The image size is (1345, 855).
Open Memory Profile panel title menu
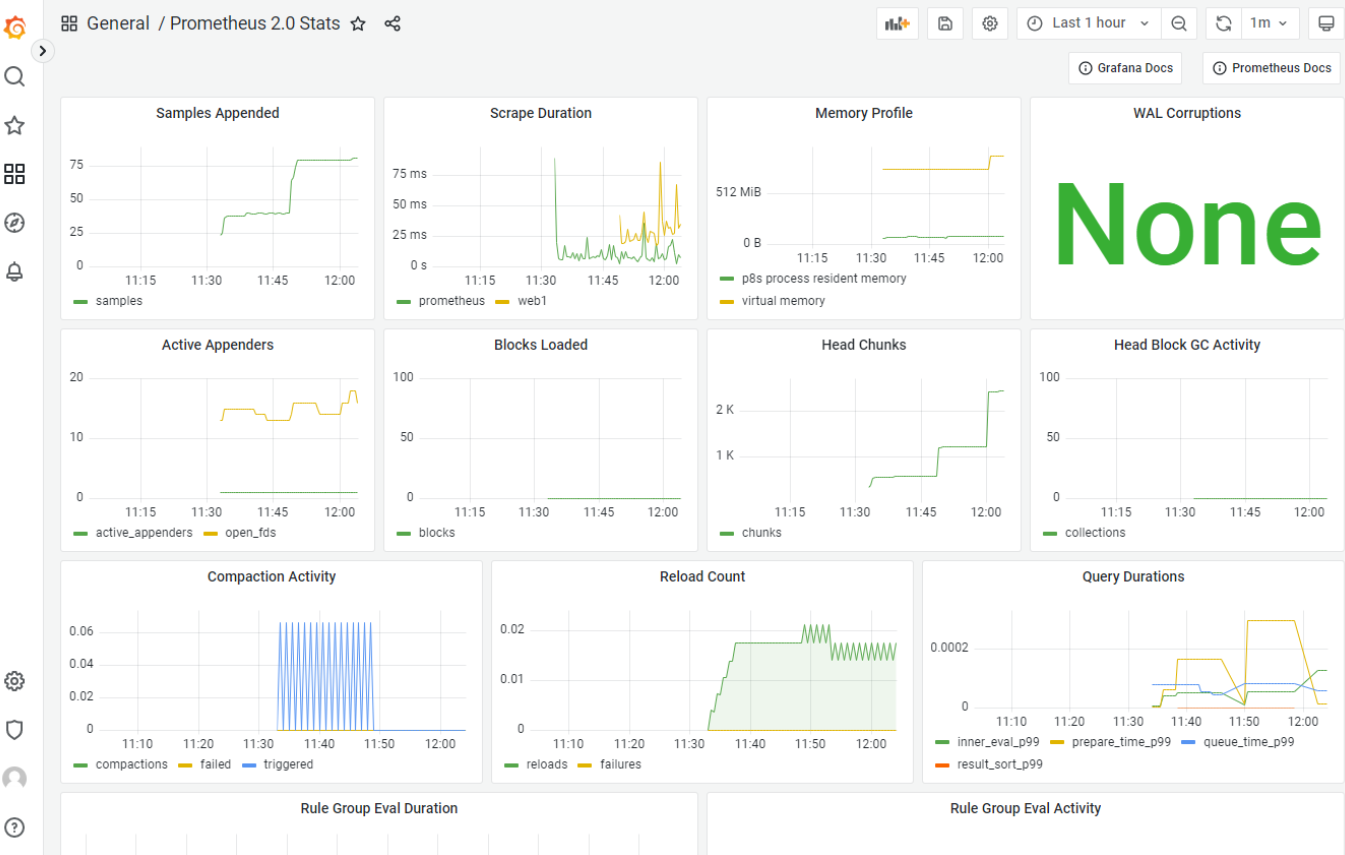pos(864,113)
